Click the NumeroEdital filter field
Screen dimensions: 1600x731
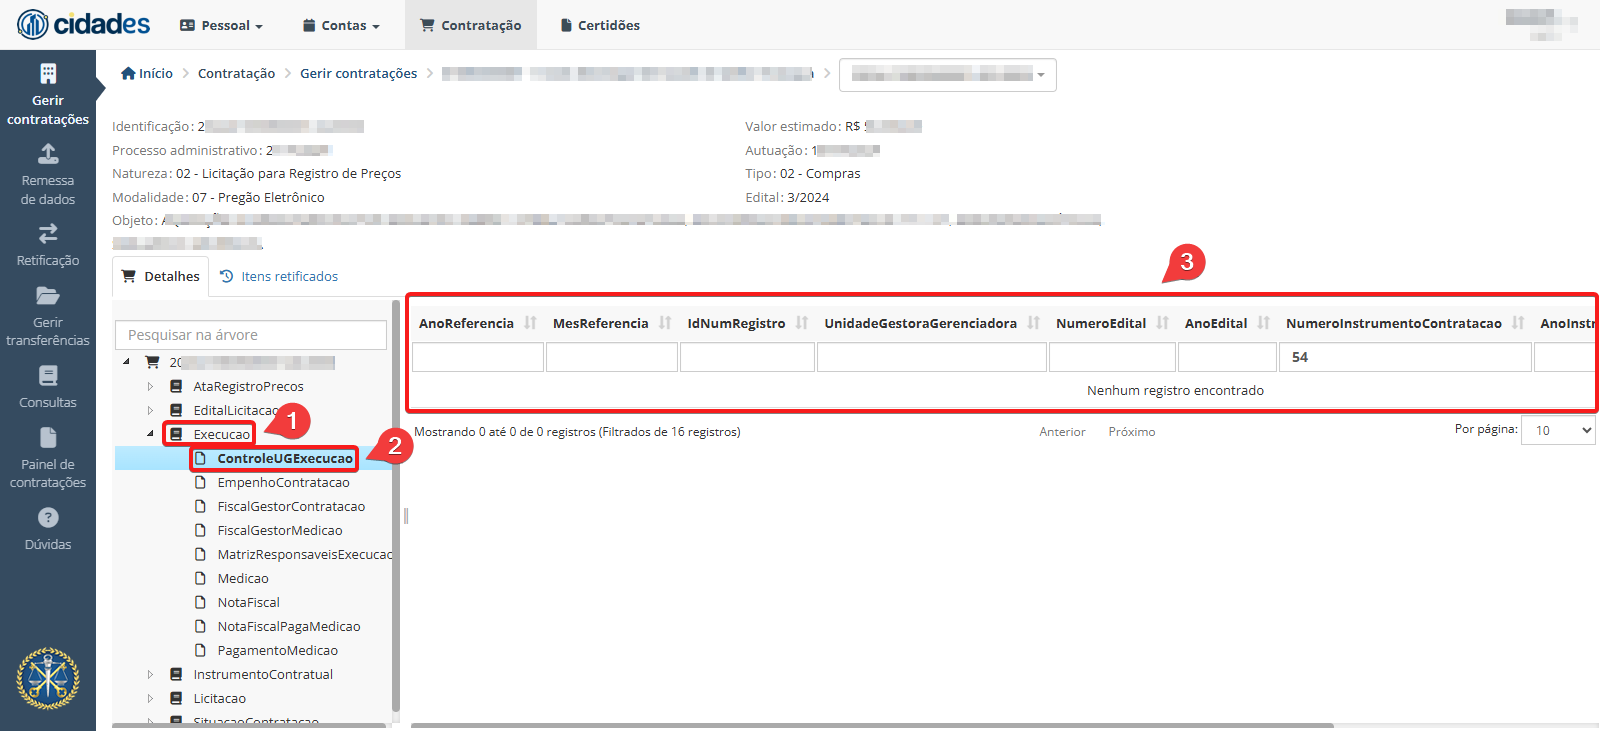tap(1112, 357)
